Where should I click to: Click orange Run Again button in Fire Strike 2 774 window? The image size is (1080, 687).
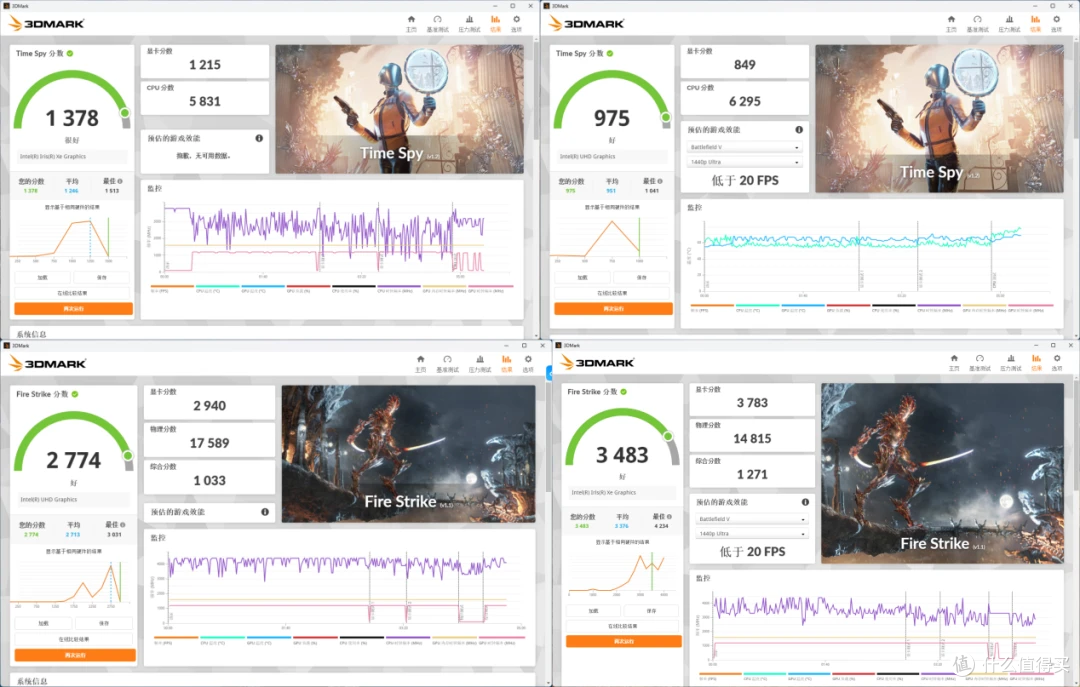tap(74, 655)
